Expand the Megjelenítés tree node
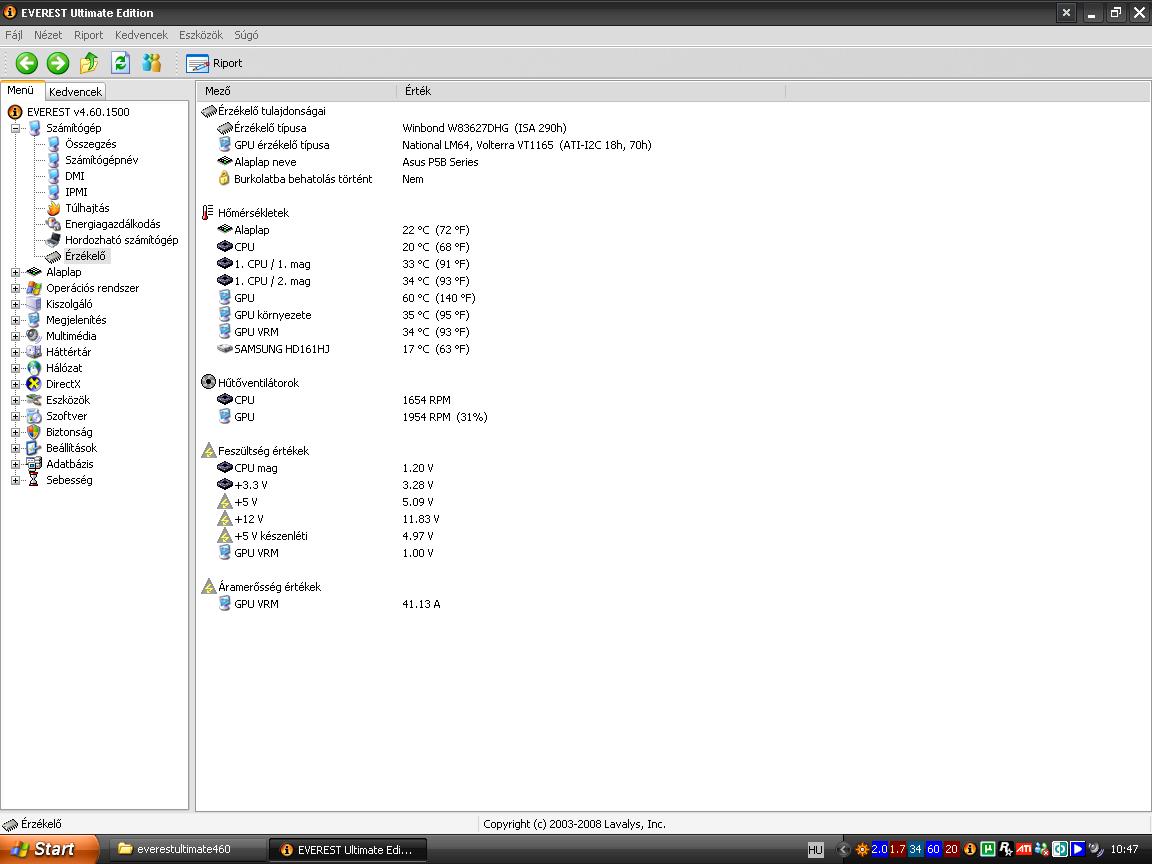The height and width of the screenshot is (864, 1152). [x=15, y=320]
